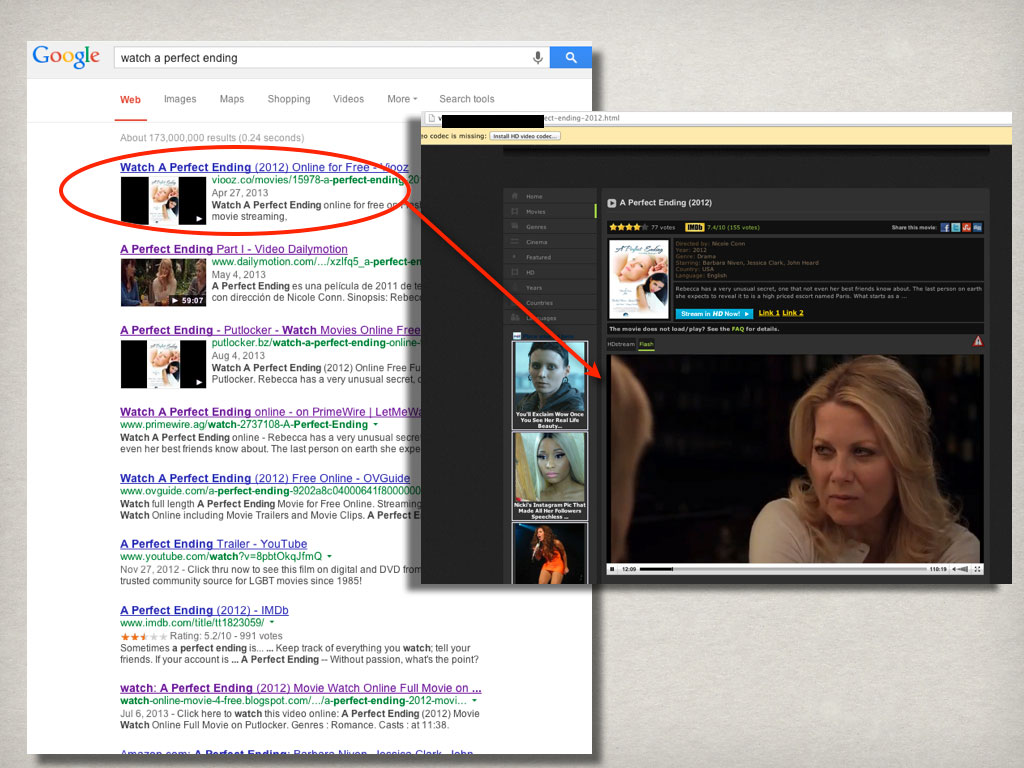Image resolution: width=1024 pixels, height=768 pixels.
Task: Click the Putlocker result video thumbnail
Action: click(163, 364)
